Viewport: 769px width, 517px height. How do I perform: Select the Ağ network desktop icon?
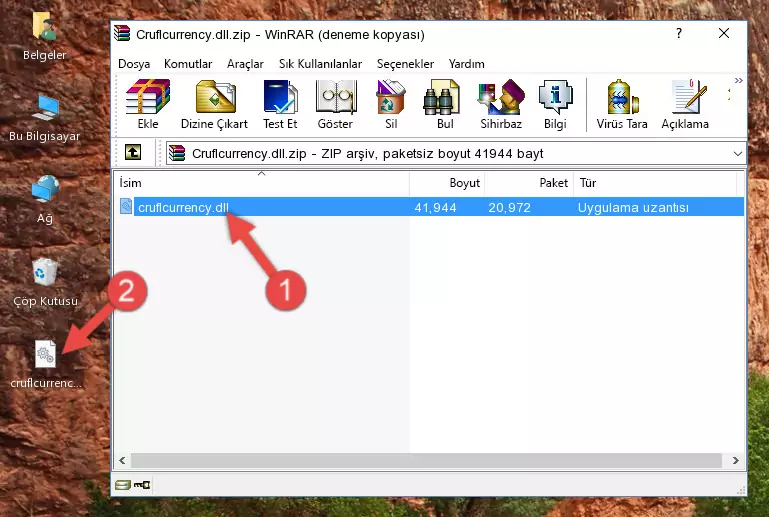pyautogui.click(x=45, y=199)
